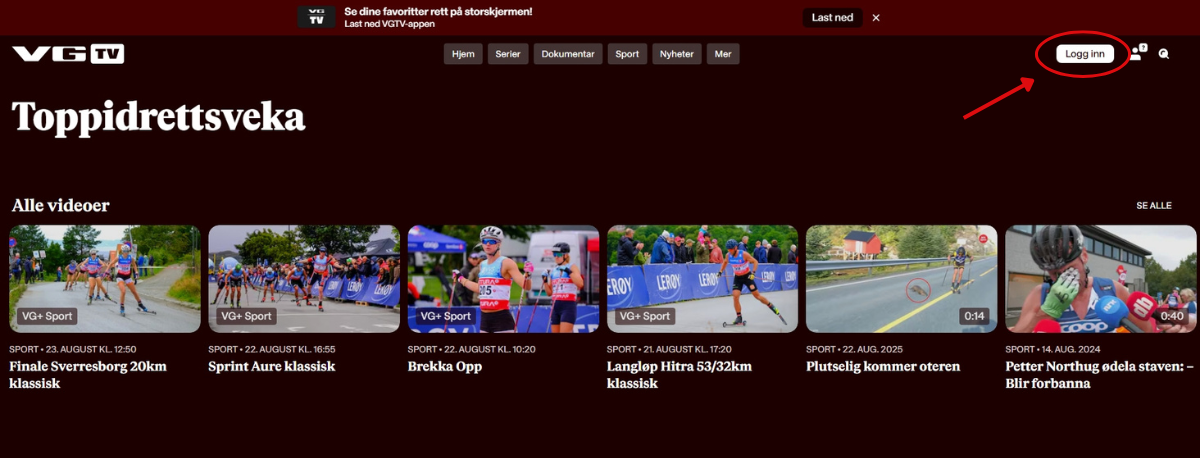Expand the Mer menu item

pyautogui.click(x=723, y=54)
